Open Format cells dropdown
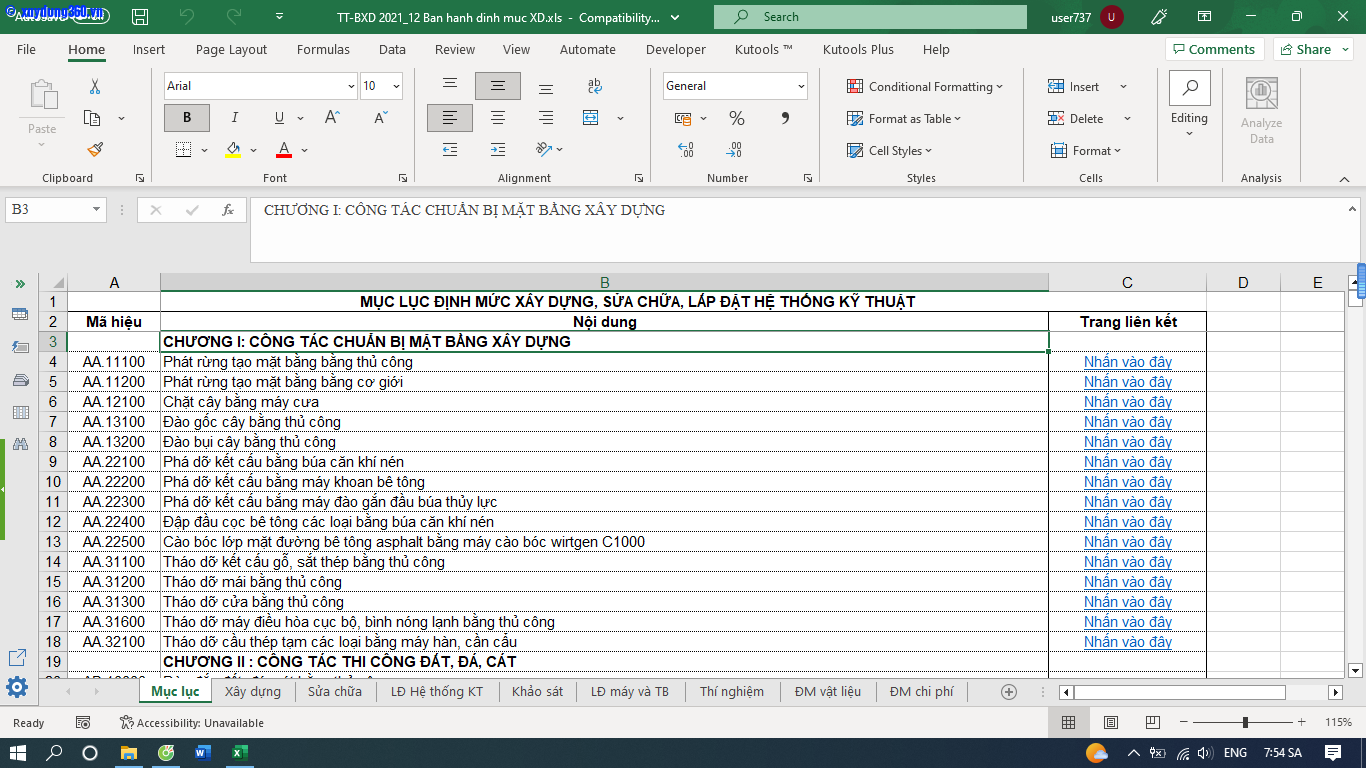 click(x=1086, y=150)
